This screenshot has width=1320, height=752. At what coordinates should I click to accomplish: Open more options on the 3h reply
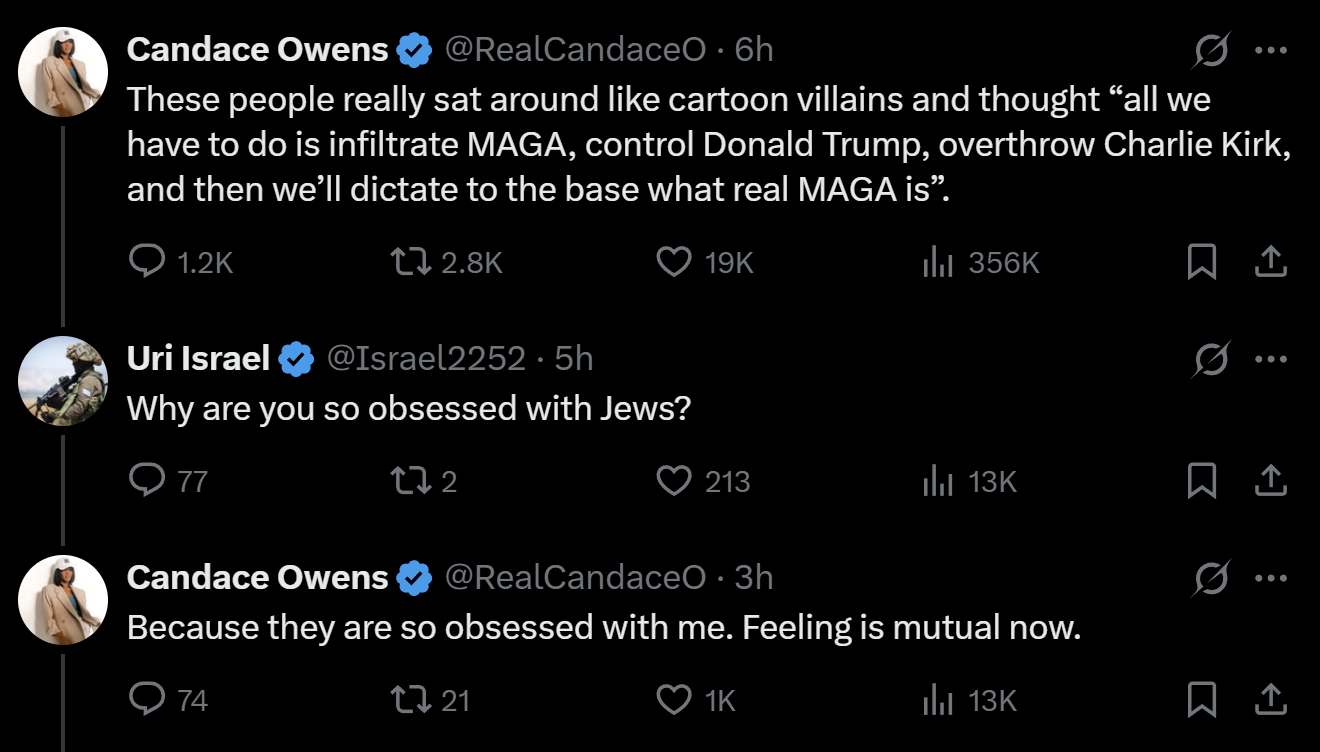click(1270, 578)
